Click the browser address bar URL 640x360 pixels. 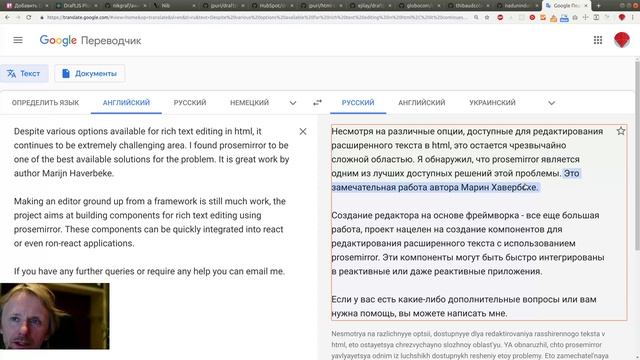257,18
